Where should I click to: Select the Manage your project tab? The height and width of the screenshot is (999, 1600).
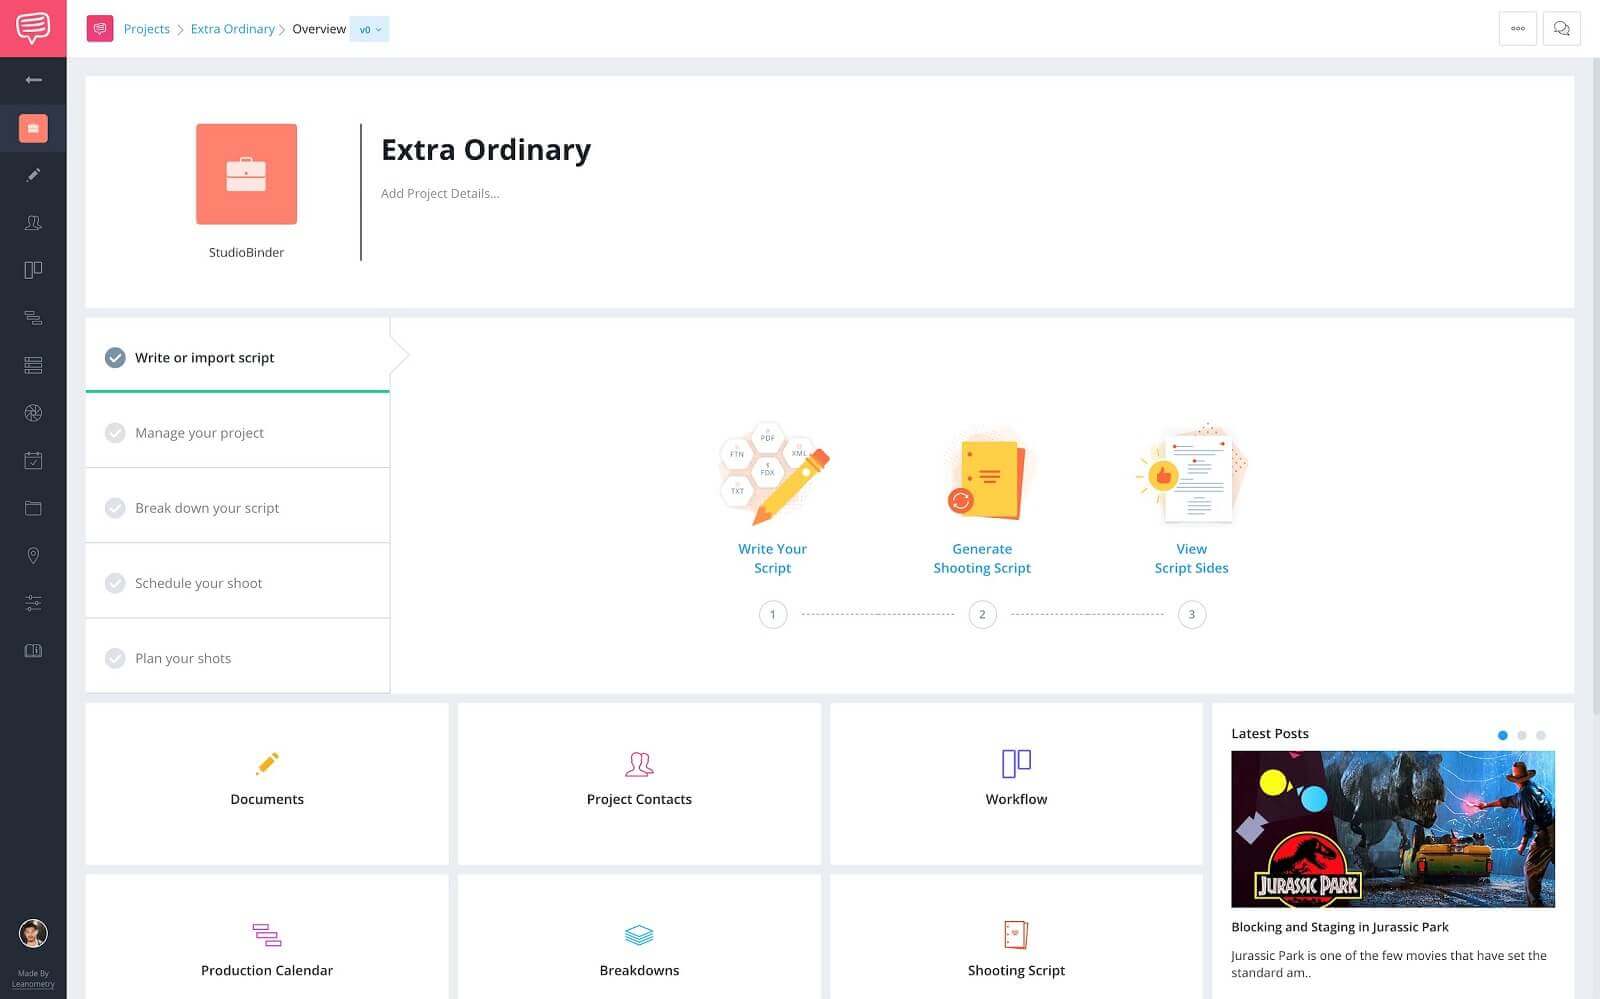(238, 431)
